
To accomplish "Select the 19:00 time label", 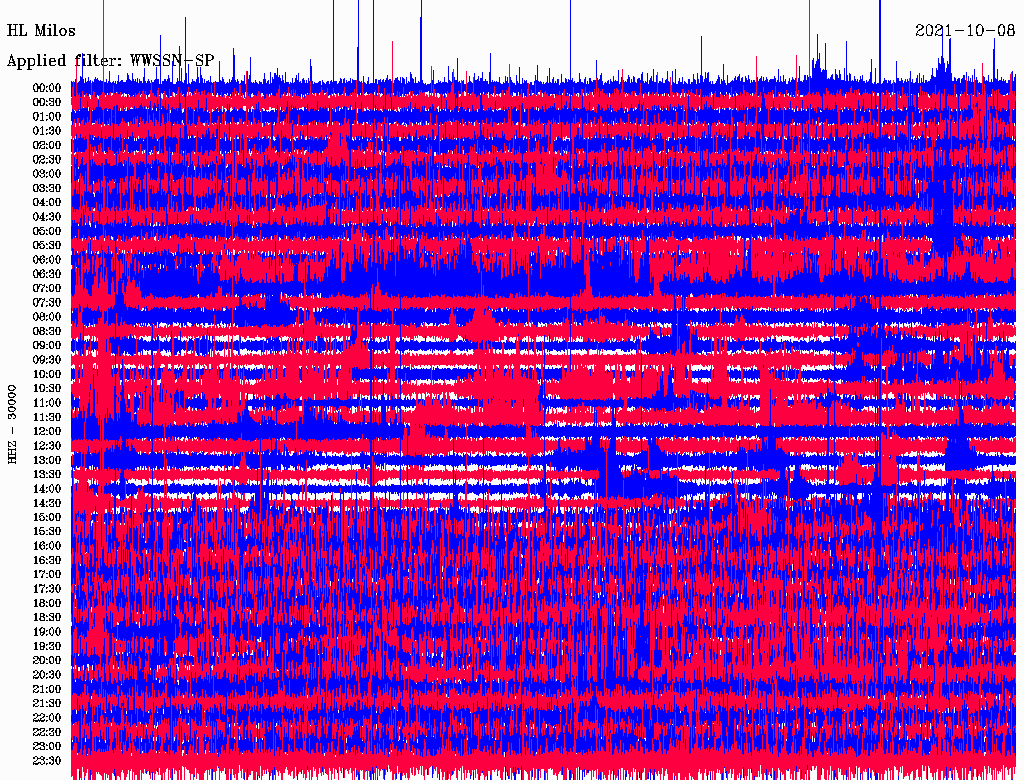I will coord(47,632).
